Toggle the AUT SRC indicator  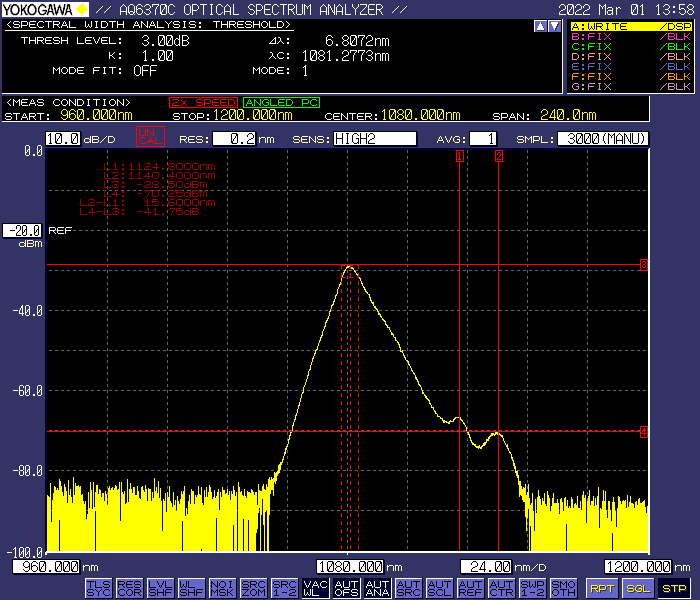click(408, 588)
